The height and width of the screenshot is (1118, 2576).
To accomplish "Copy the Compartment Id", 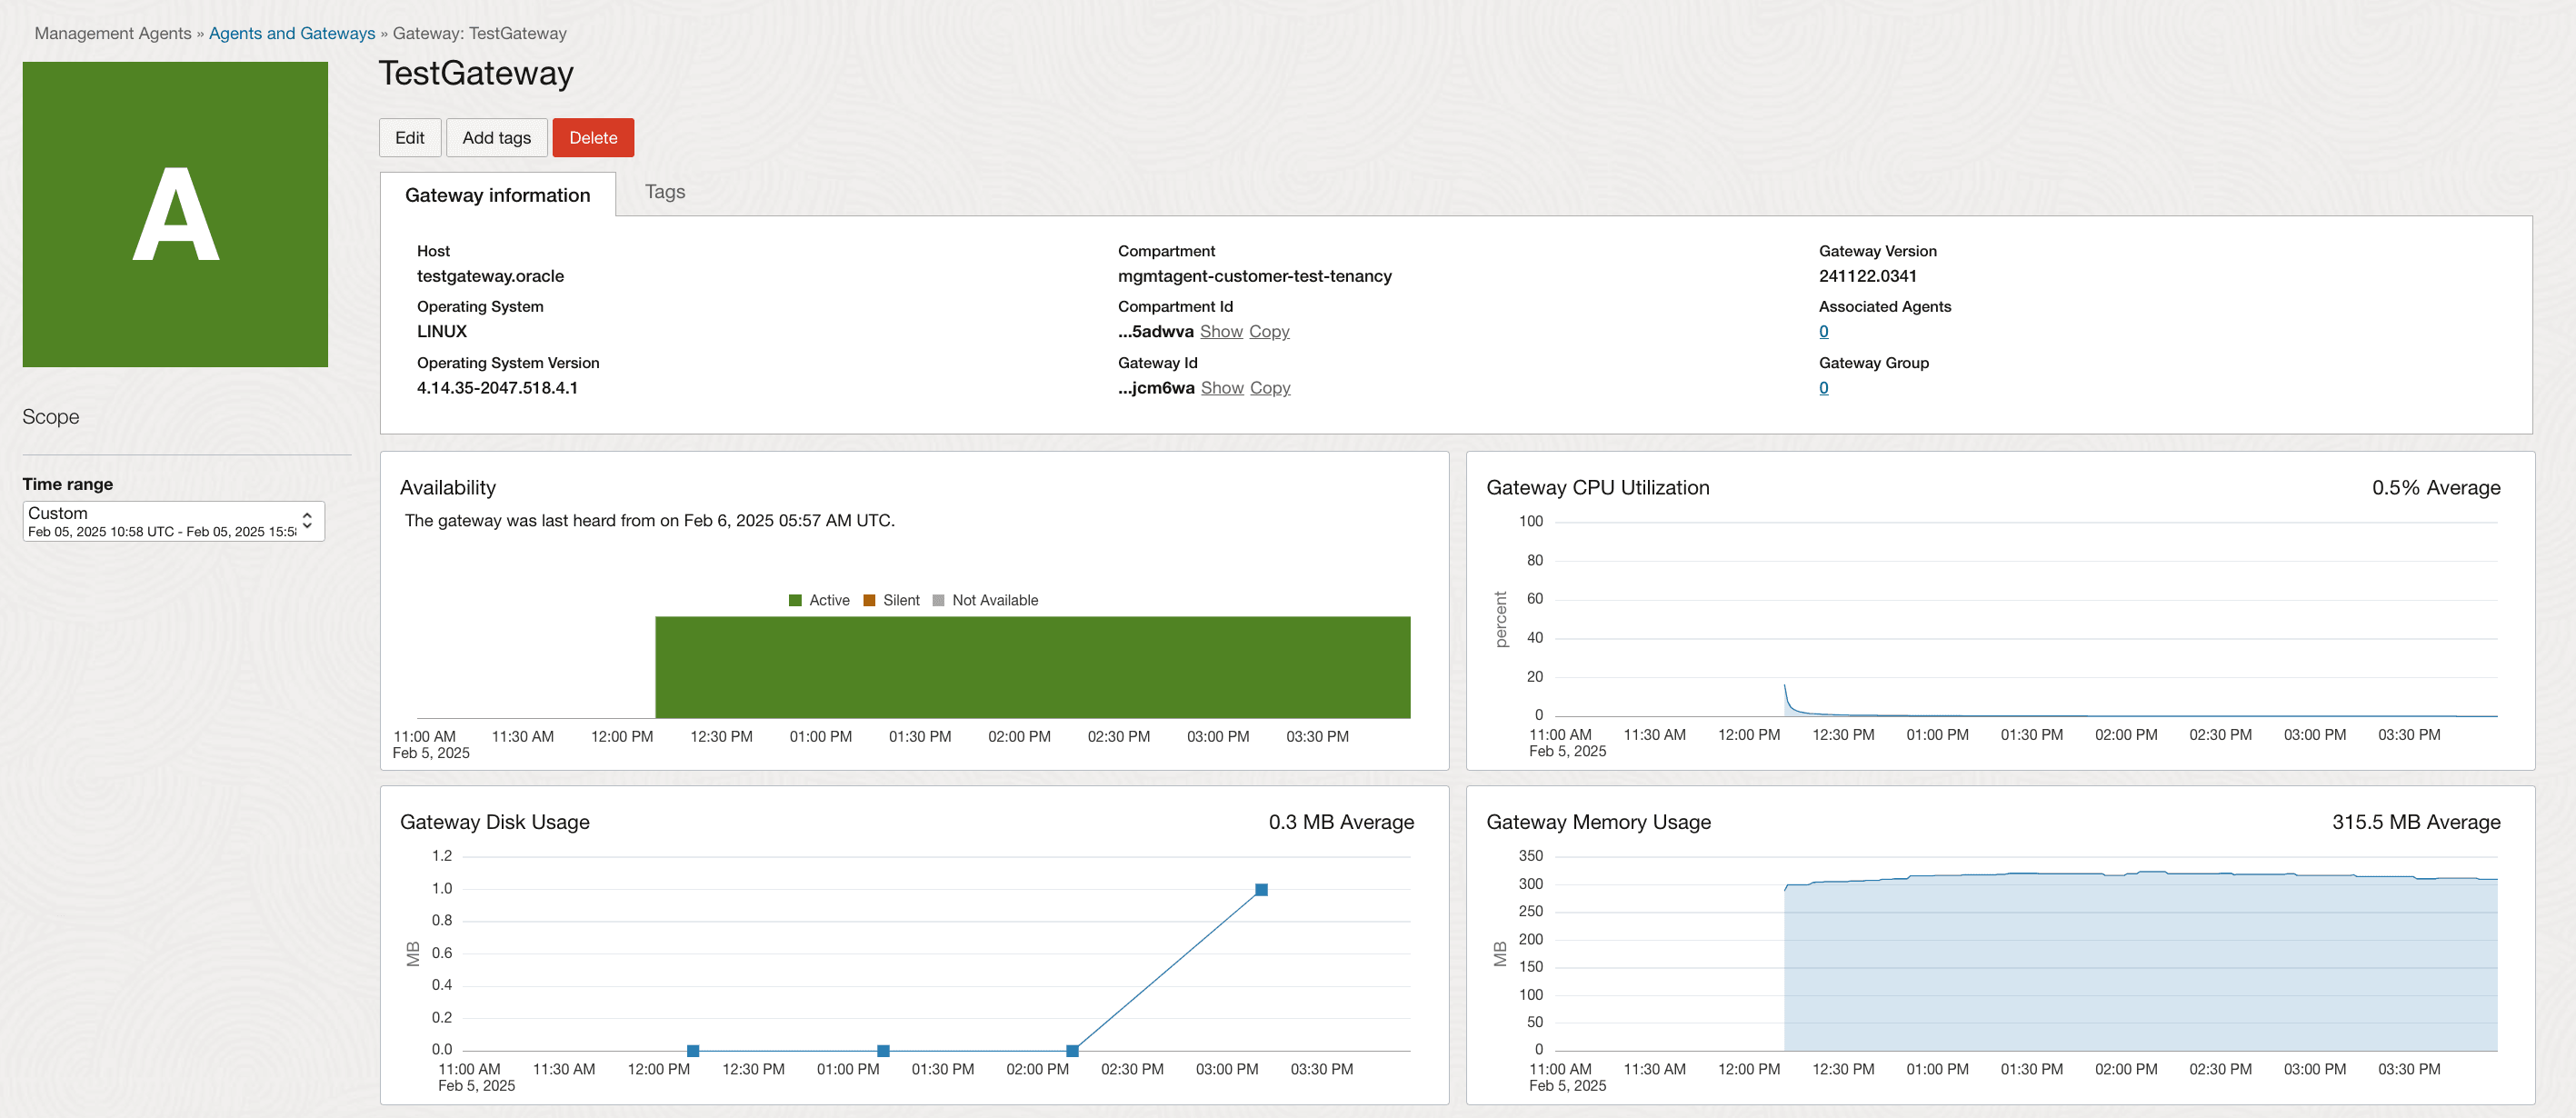I will click(1268, 331).
